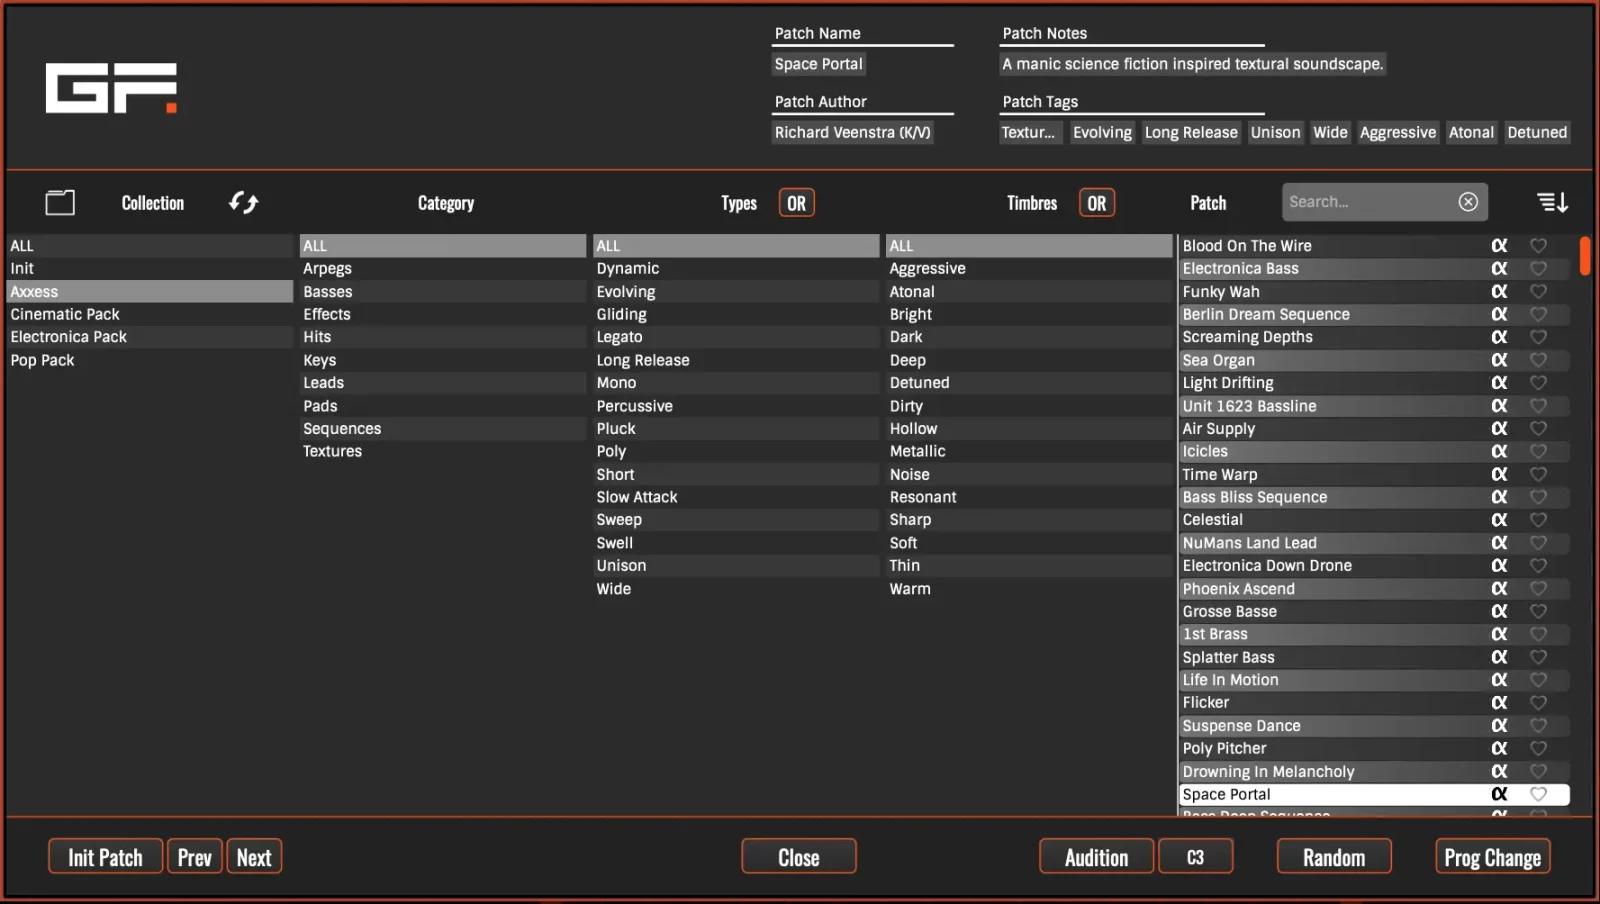Click the alpha icon beside Blood On The Wire
Viewport: 1600px width, 904px height.
pyautogui.click(x=1498, y=245)
